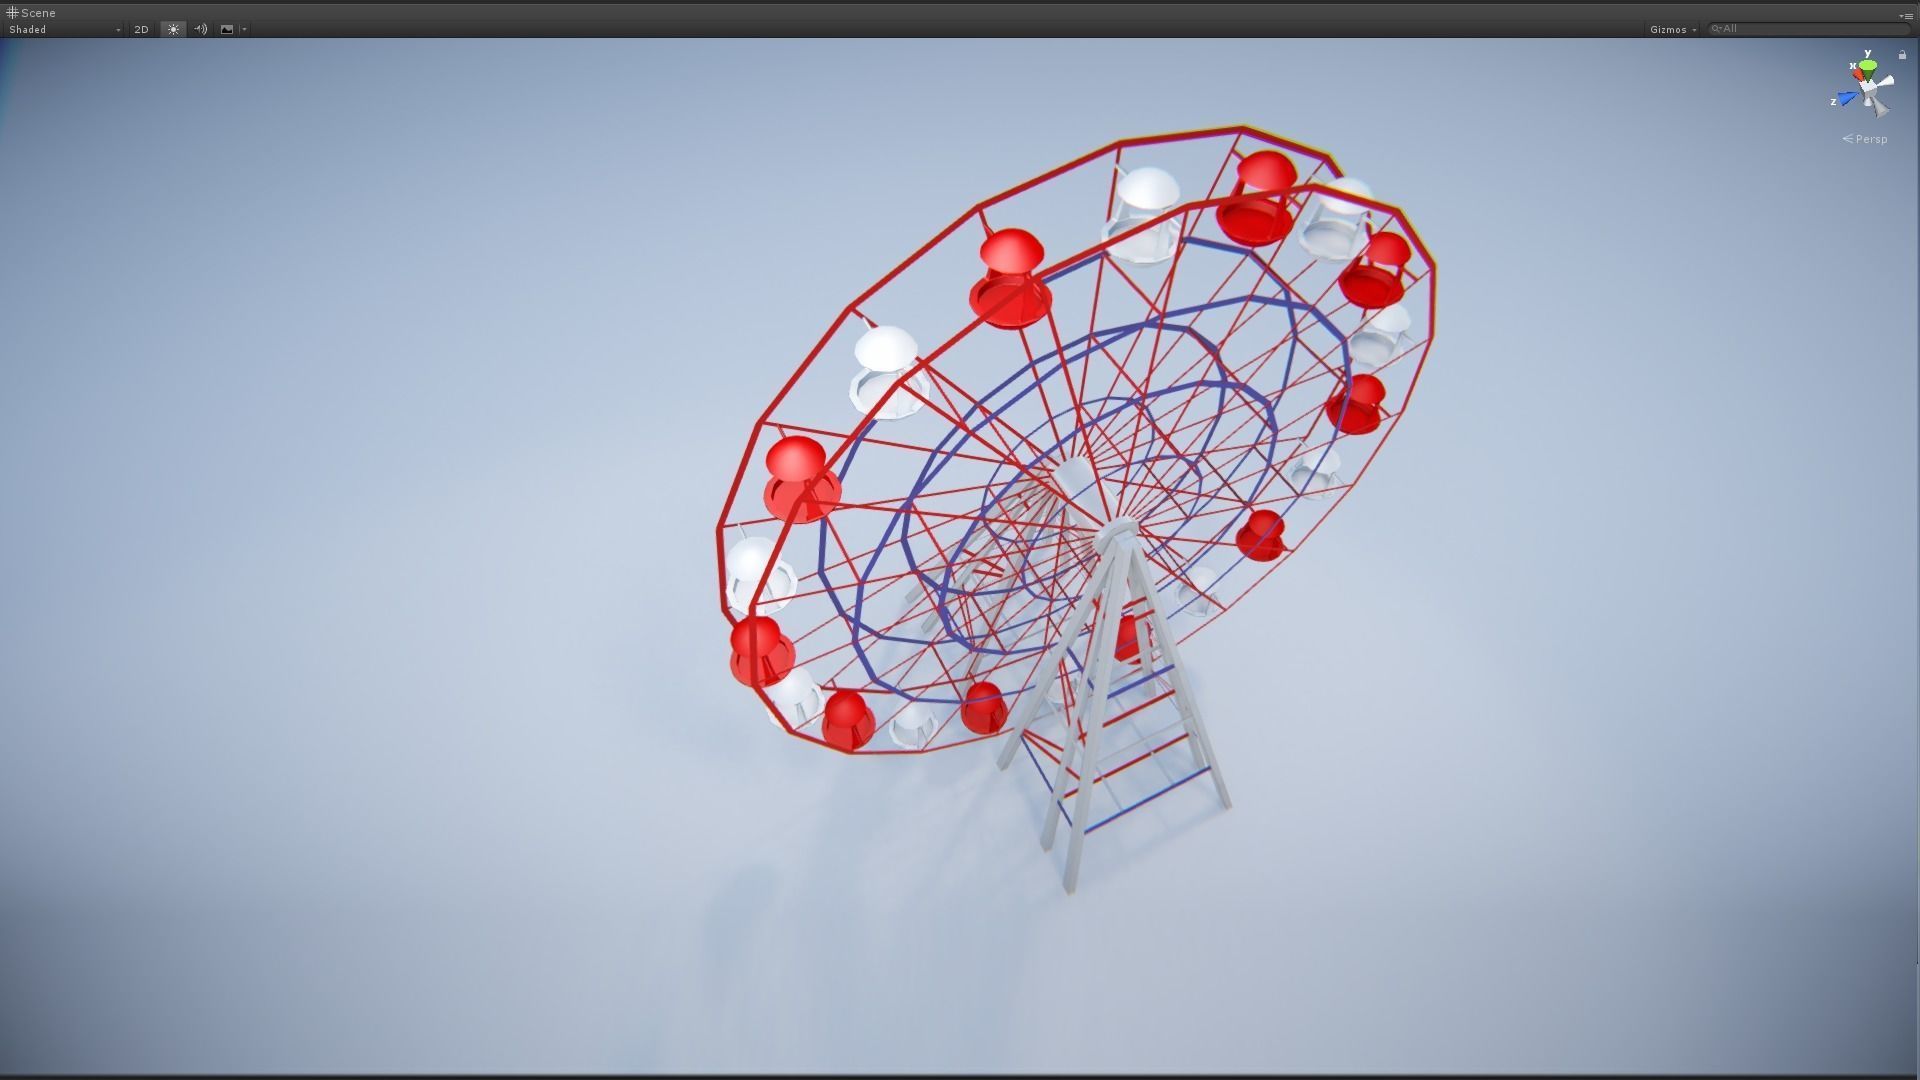Click the search magnifier filter selector

click(x=1716, y=28)
